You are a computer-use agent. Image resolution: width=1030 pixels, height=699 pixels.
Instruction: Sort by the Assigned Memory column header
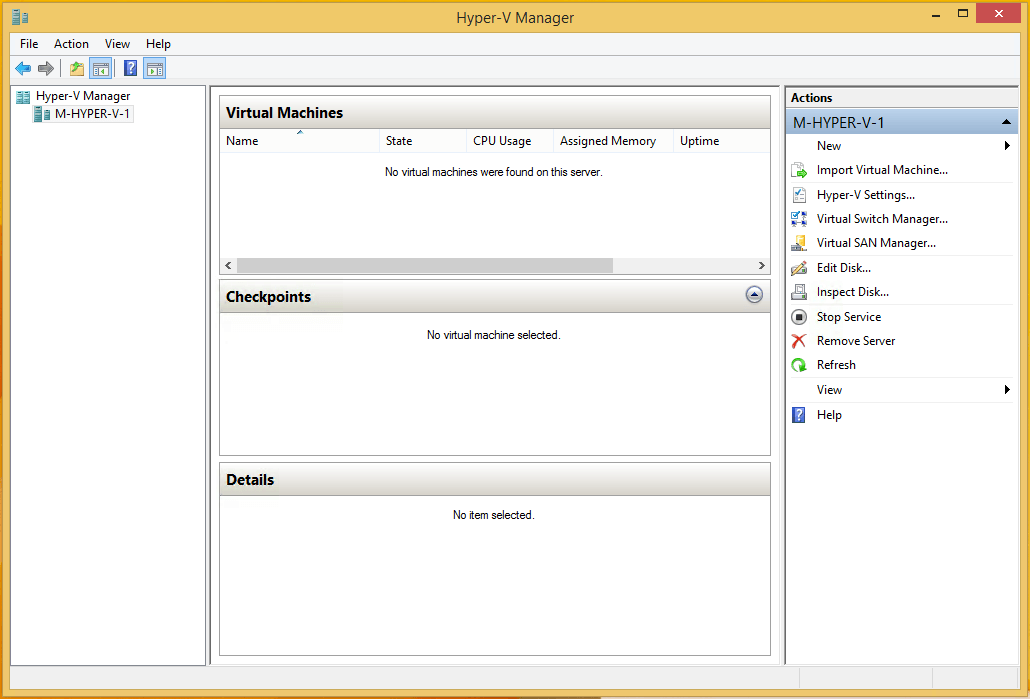[614, 141]
